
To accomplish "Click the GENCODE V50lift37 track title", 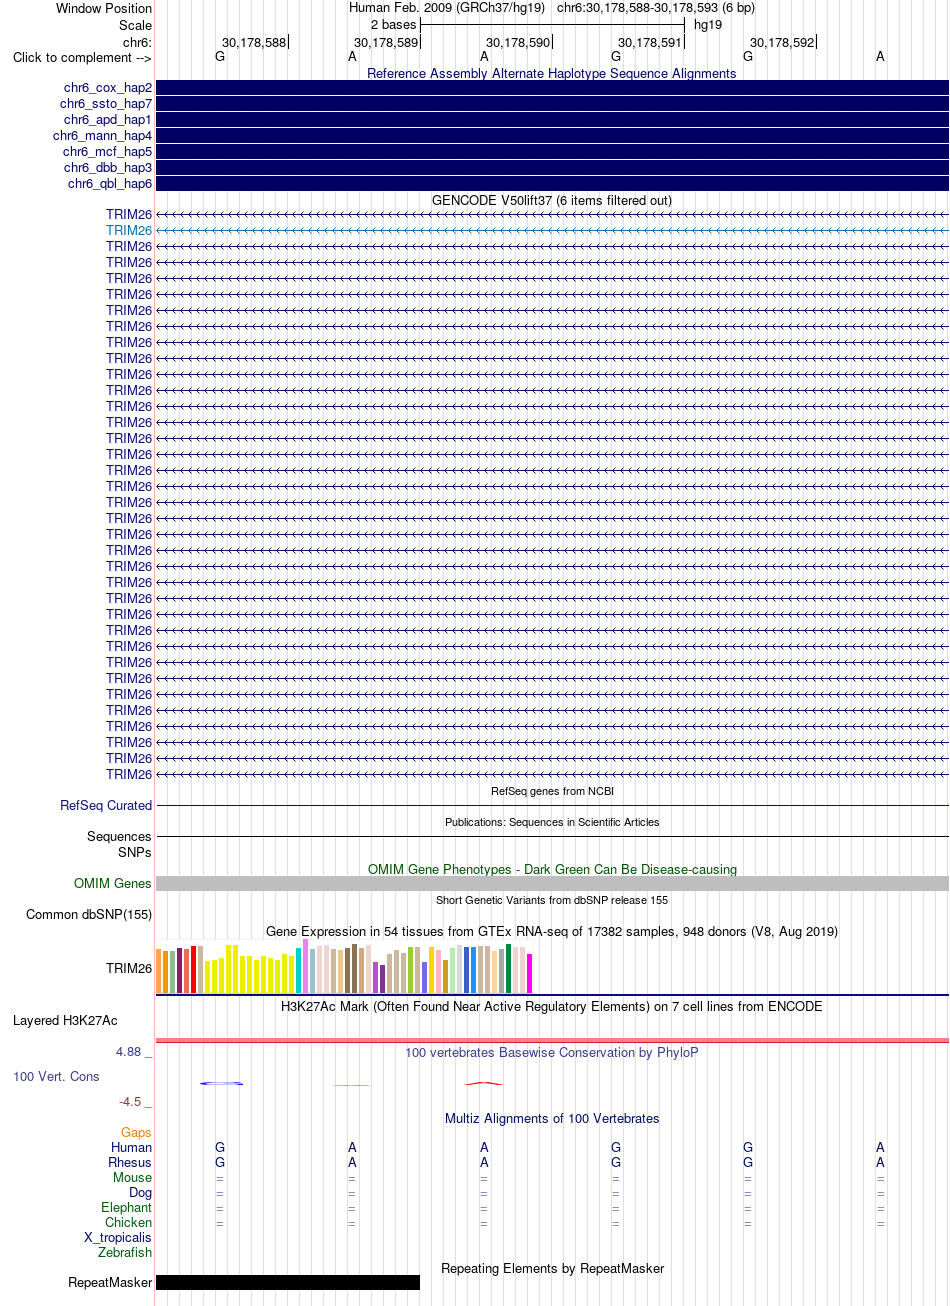I will (552, 200).
